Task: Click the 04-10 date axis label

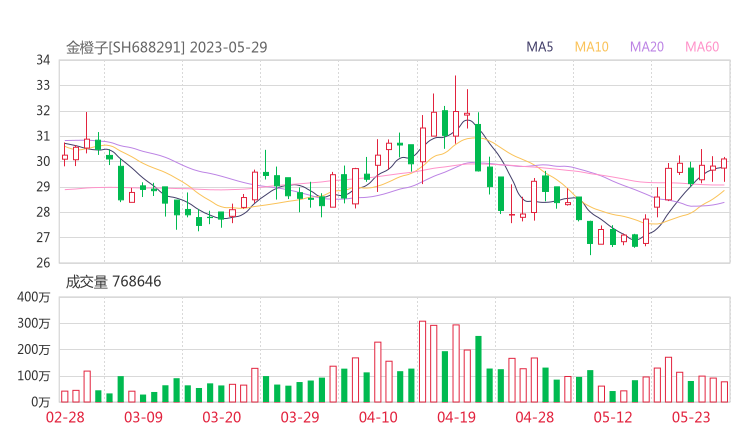Action: 378,417
